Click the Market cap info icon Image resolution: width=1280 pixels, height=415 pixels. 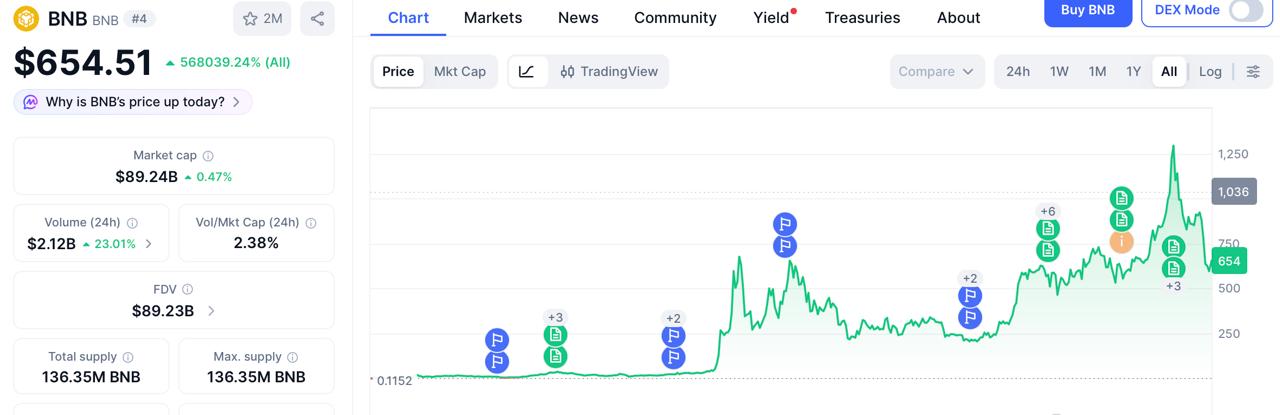click(208, 156)
